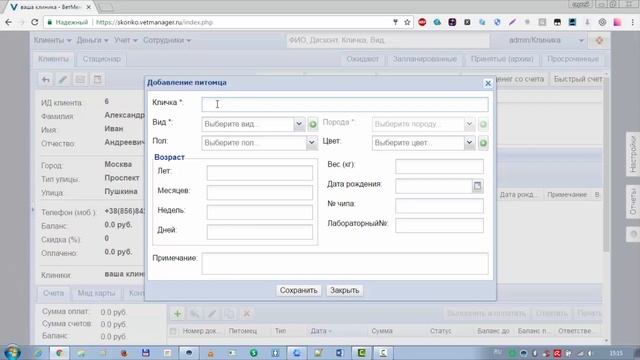Click the global ФИО search field
The width and height of the screenshot is (640, 360).
pyautogui.click(x=388, y=40)
